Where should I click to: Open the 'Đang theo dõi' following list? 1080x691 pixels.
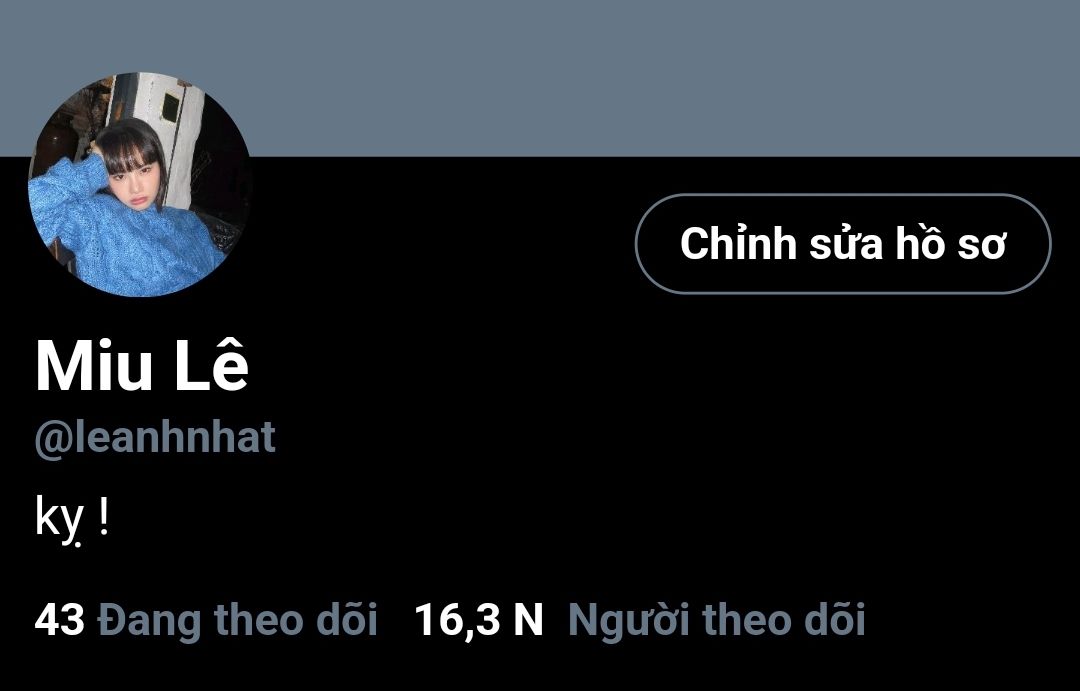[238, 619]
